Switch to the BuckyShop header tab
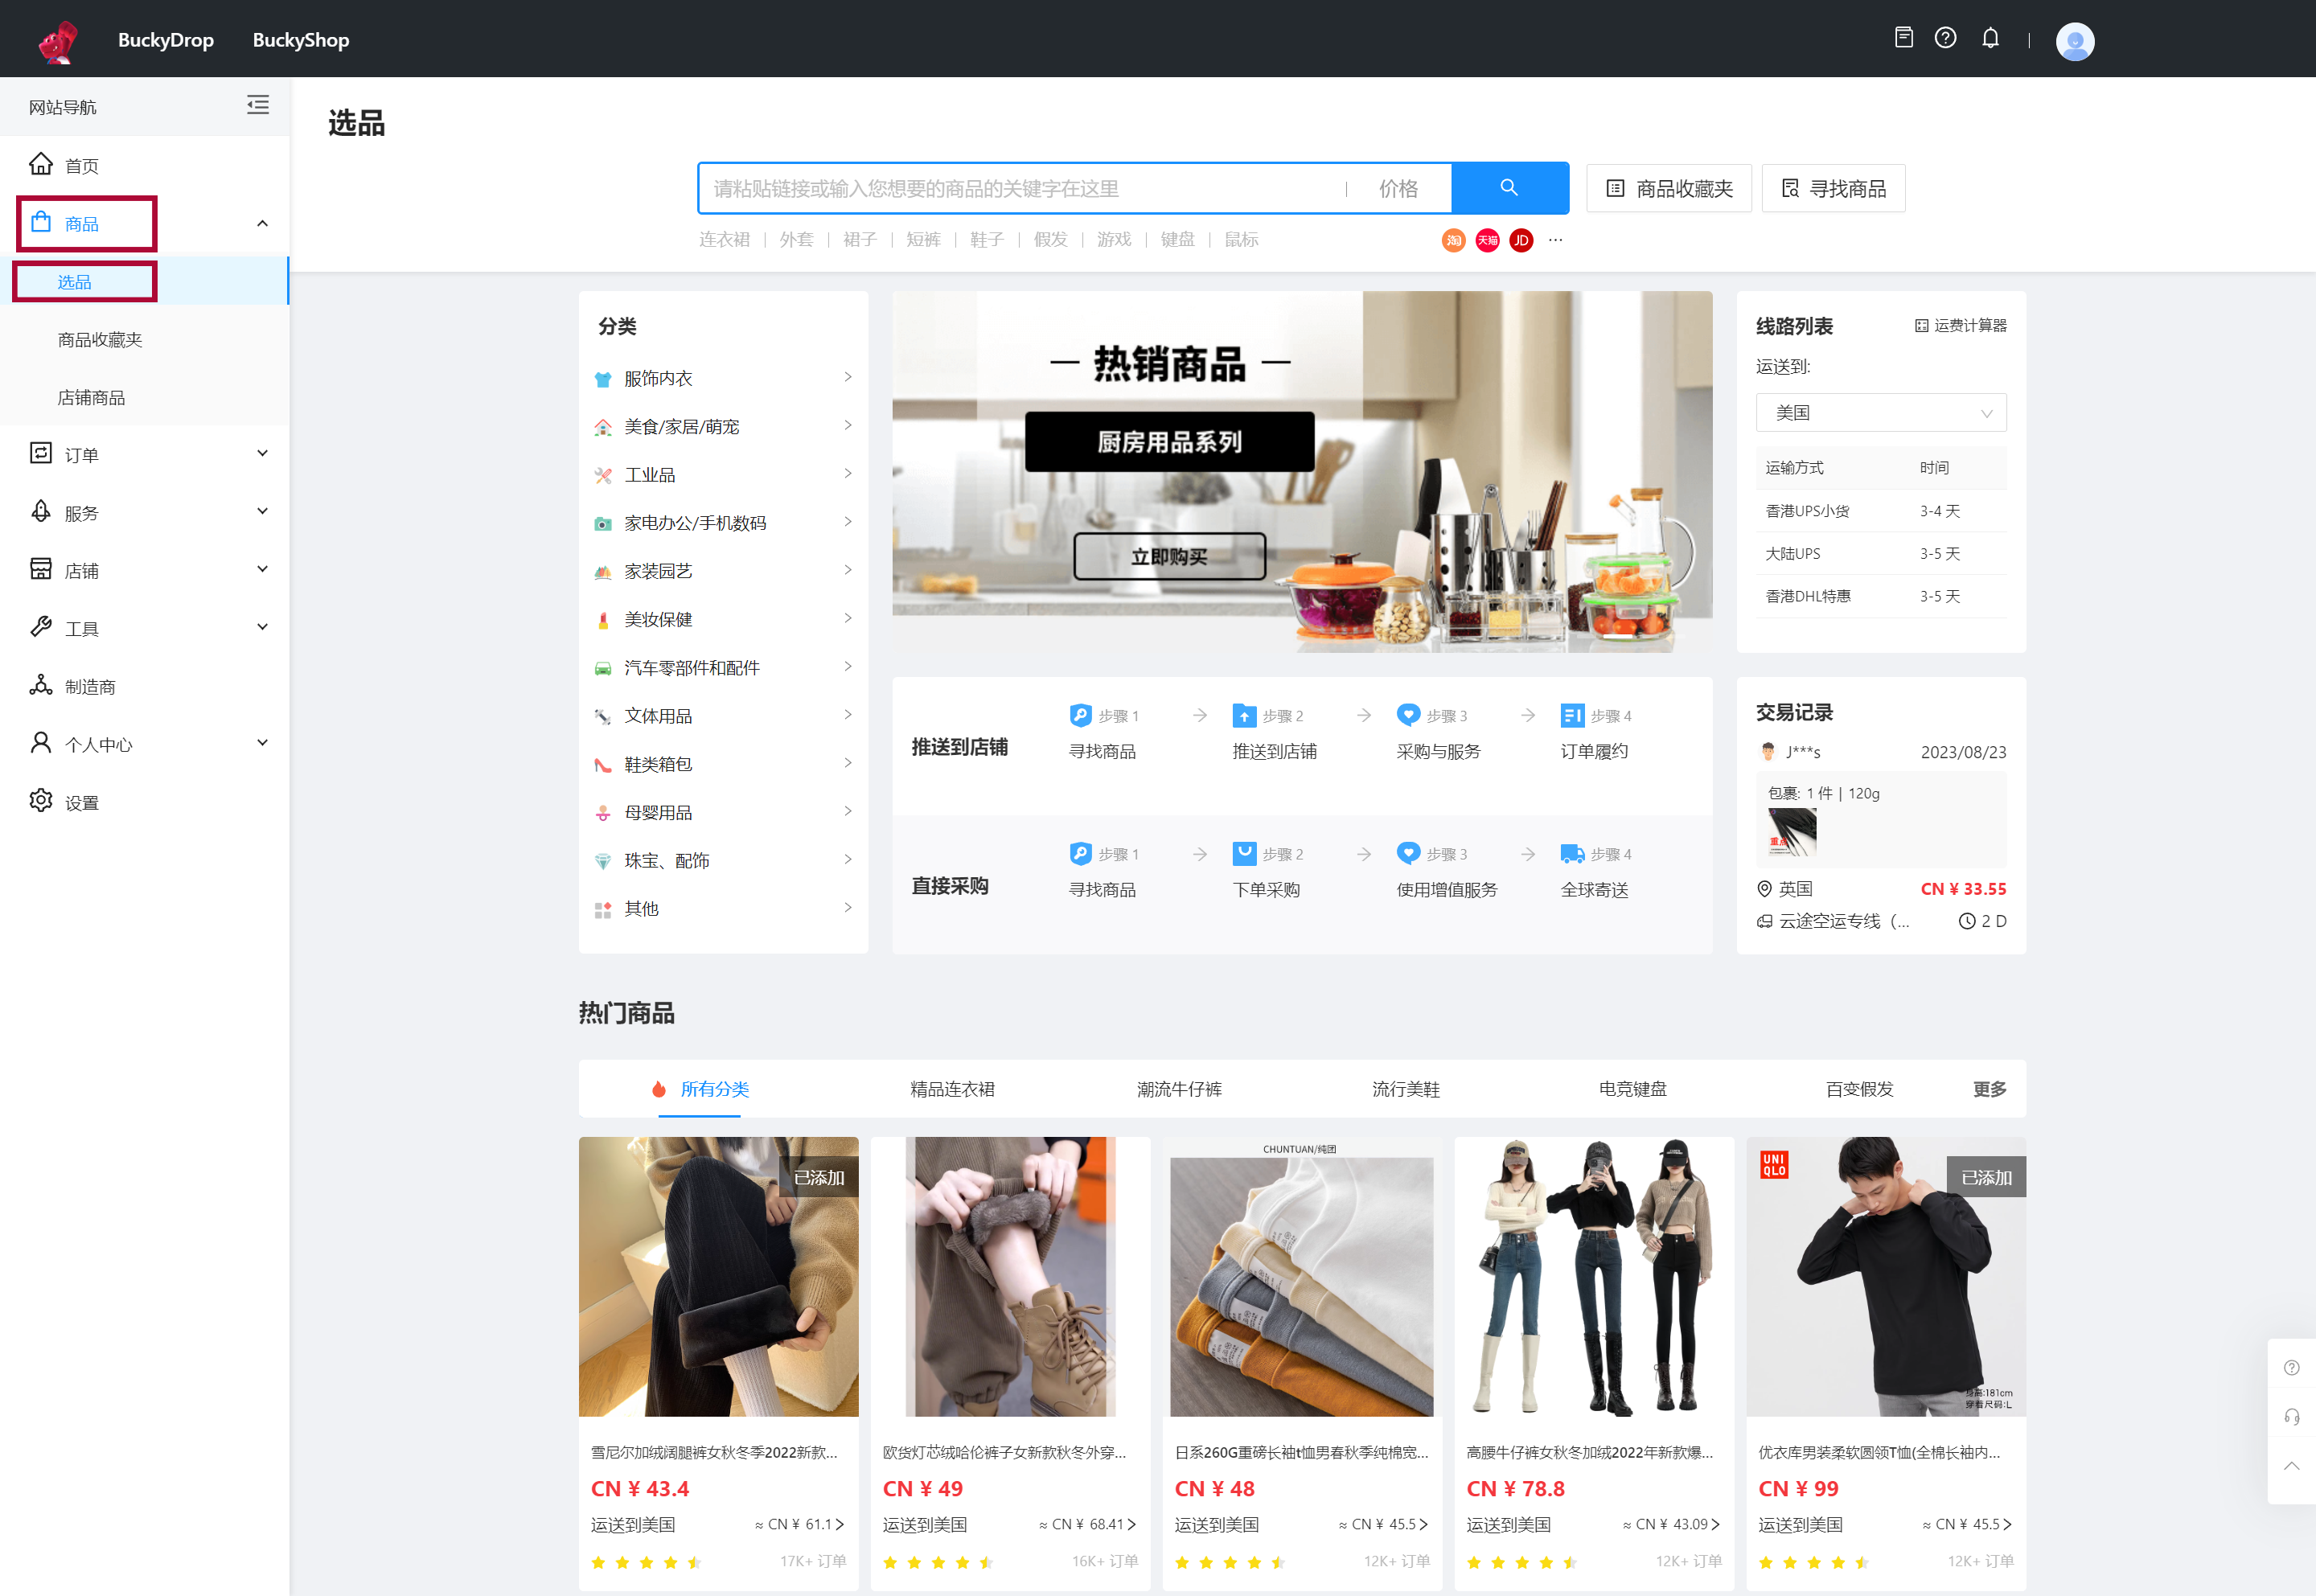The height and width of the screenshot is (1596, 2316). tap(300, 40)
